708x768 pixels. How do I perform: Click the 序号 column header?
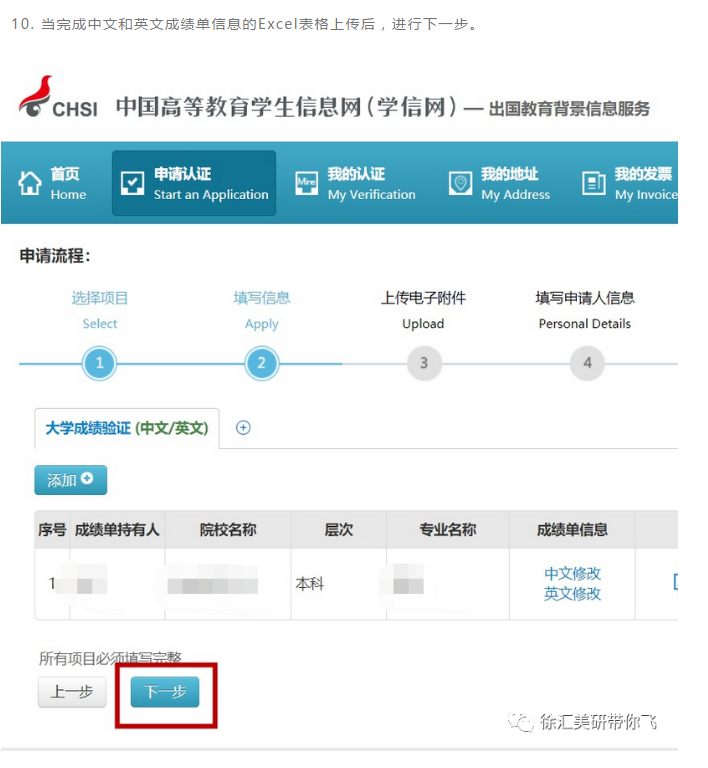pyautogui.click(x=52, y=529)
